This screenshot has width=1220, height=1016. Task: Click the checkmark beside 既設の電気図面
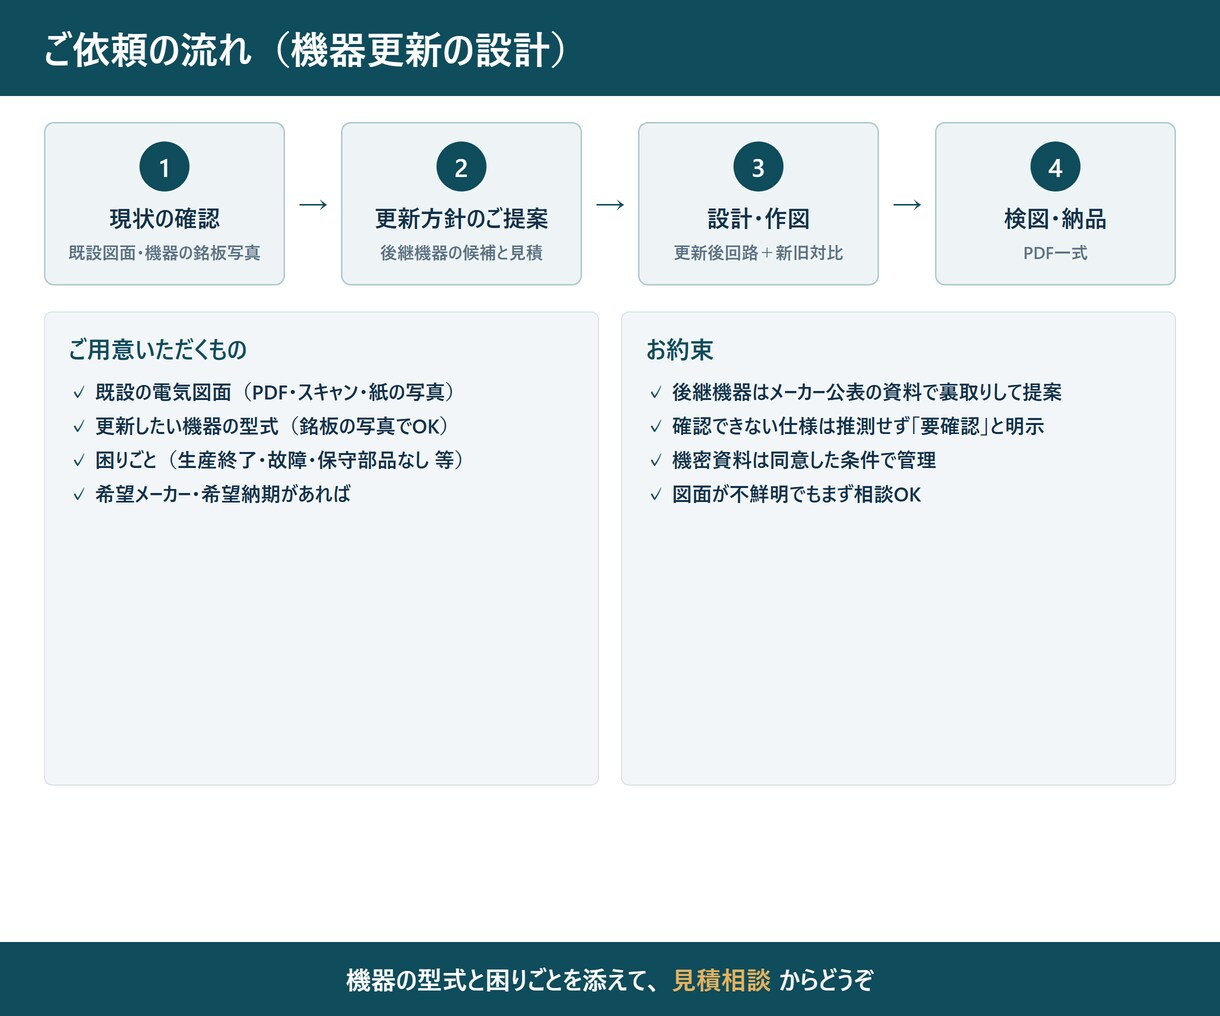coord(79,393)
